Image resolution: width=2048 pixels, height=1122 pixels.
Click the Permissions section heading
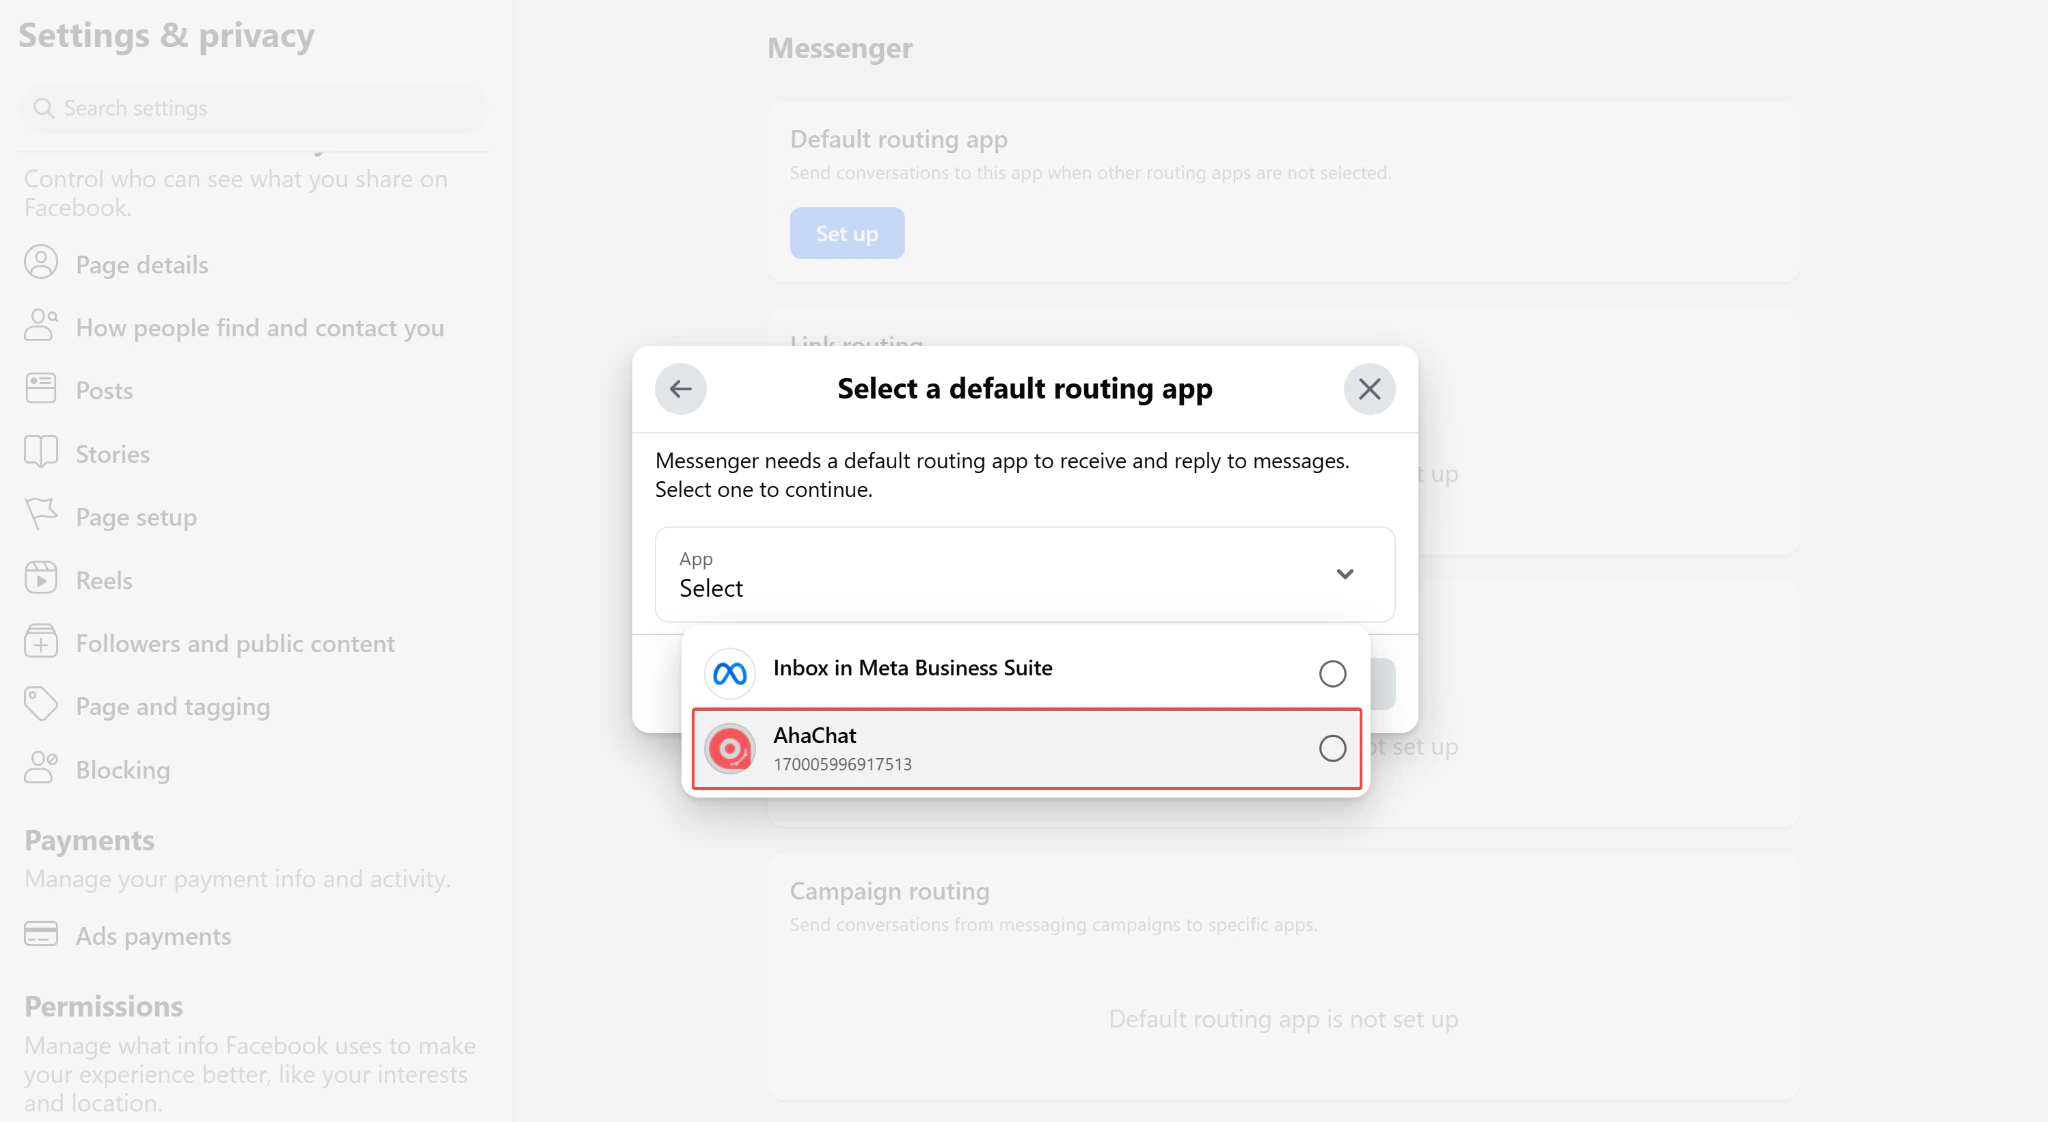103,1006
